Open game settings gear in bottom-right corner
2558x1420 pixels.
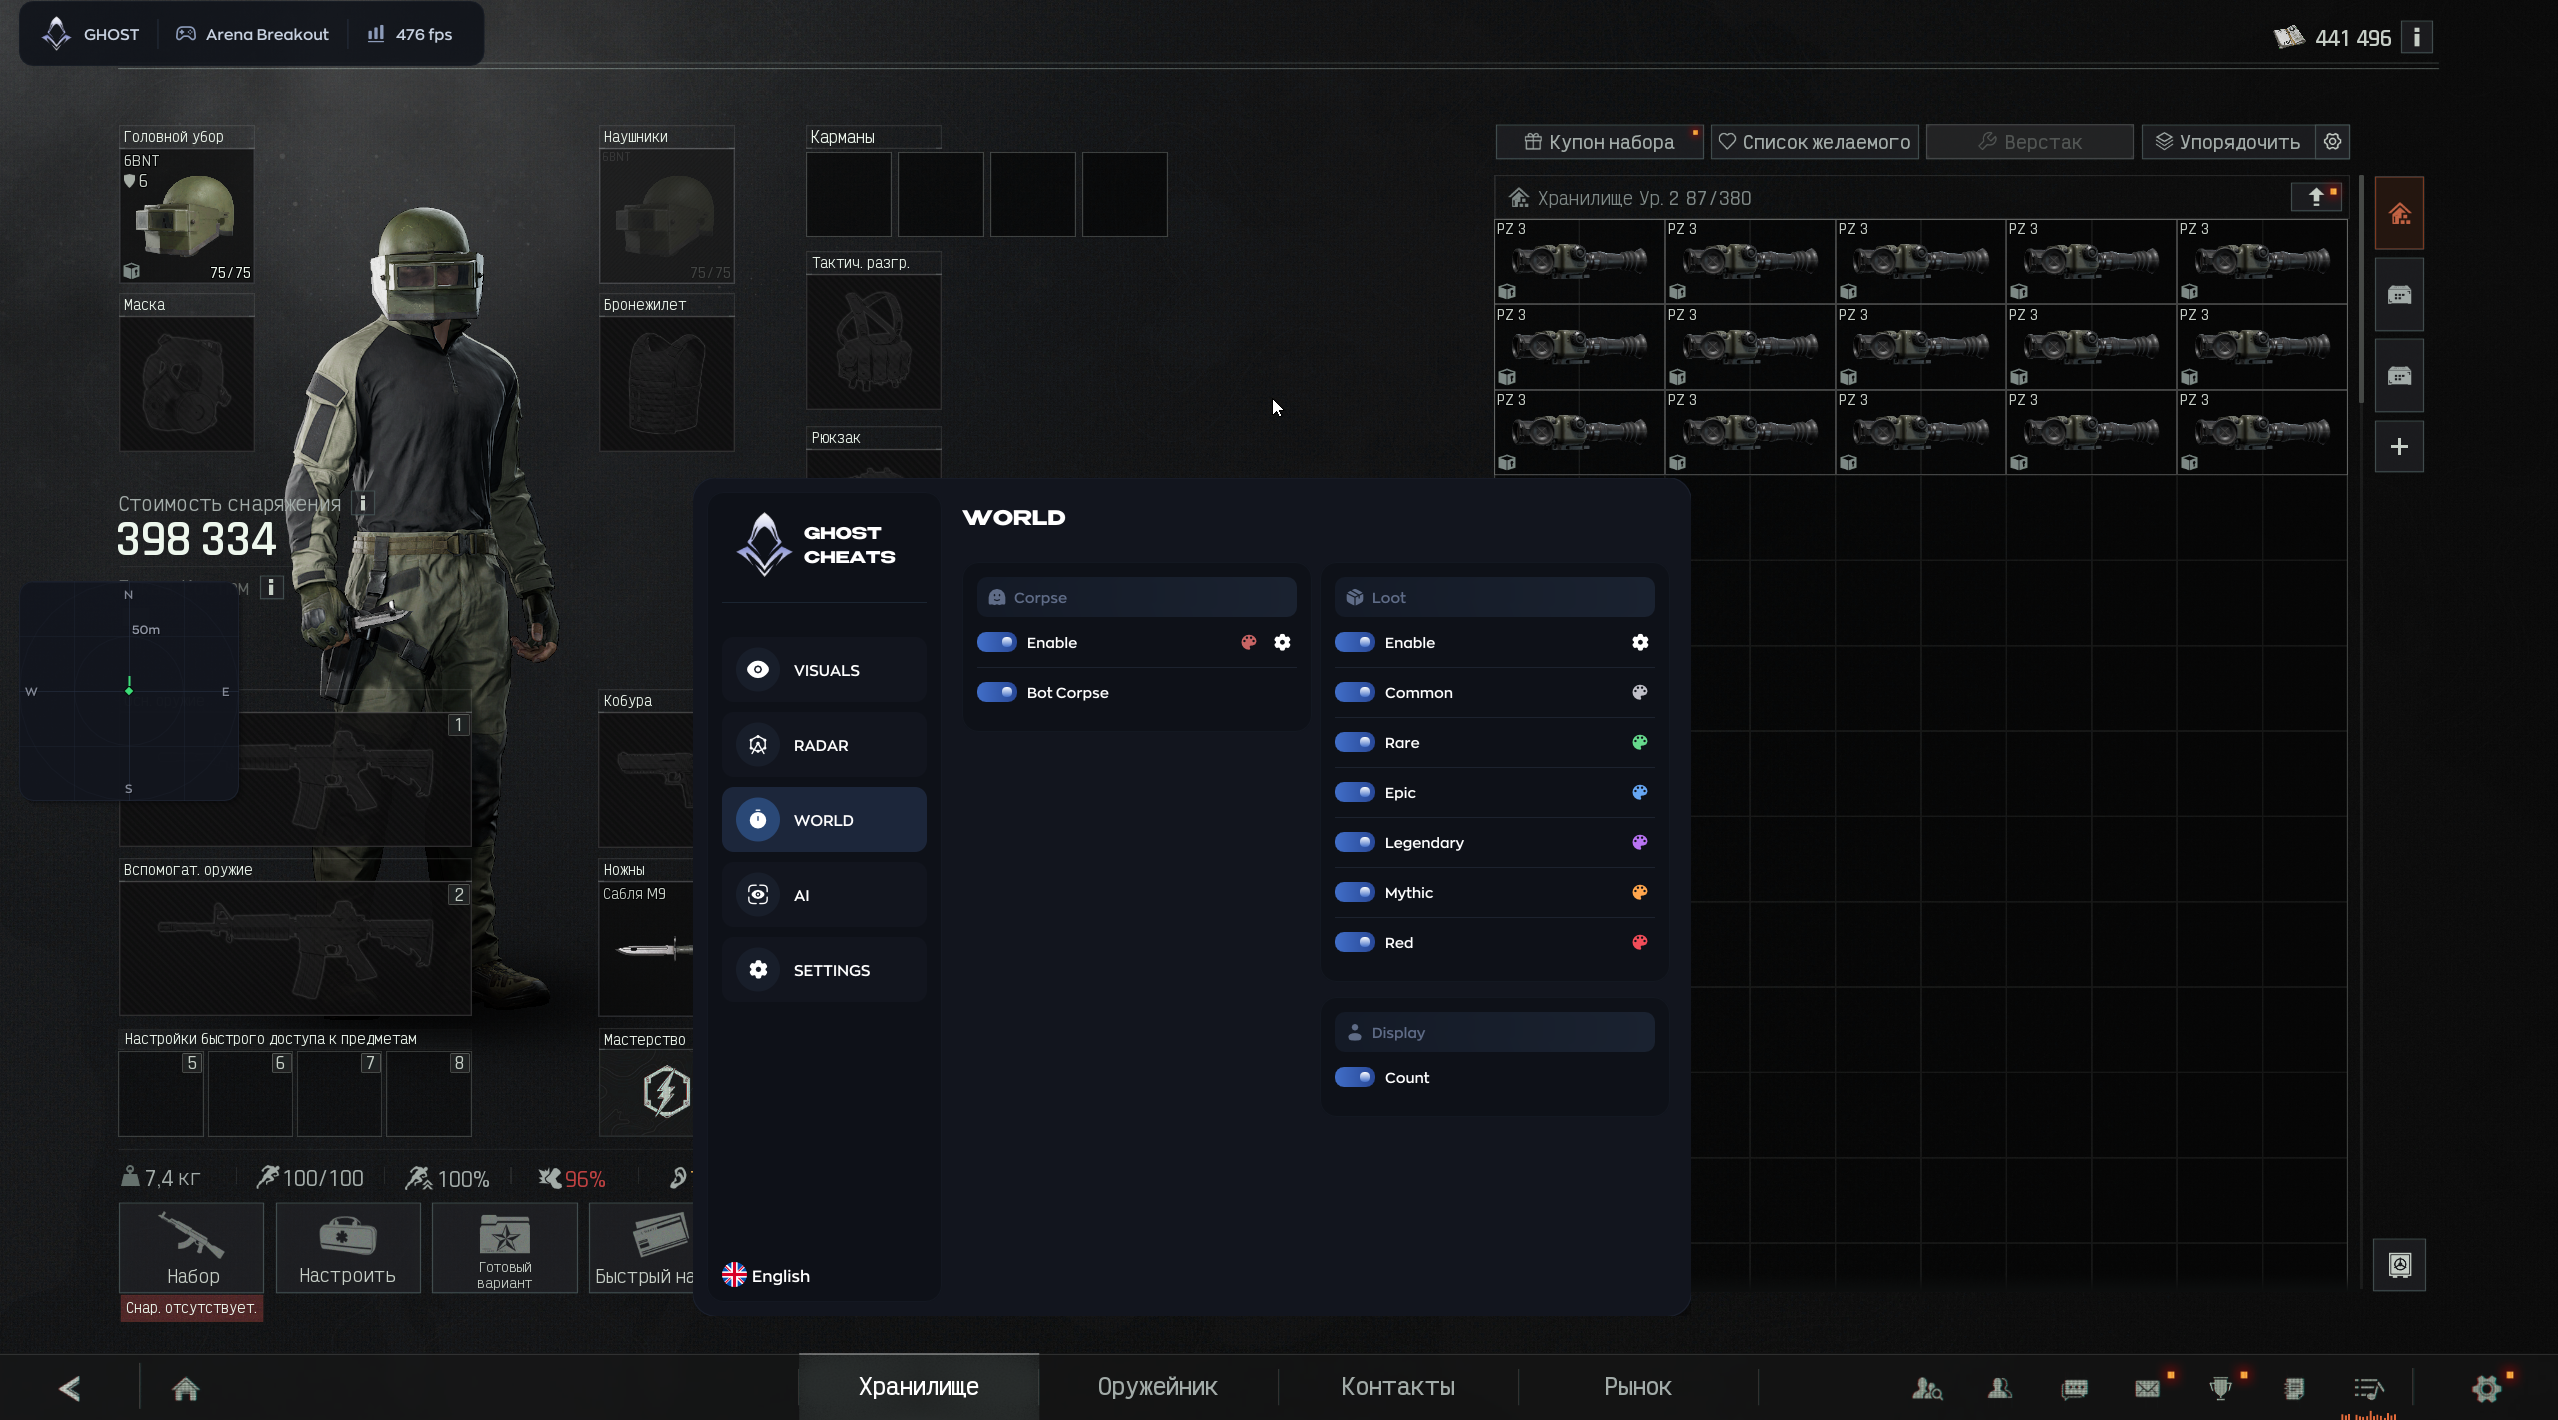point(2486,1388)
